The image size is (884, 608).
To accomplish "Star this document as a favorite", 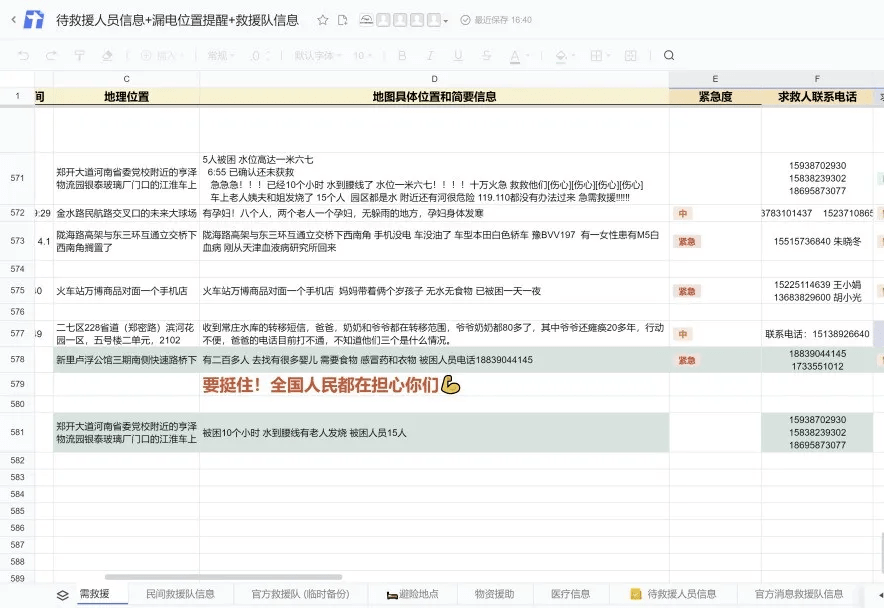I will point(322,20).
